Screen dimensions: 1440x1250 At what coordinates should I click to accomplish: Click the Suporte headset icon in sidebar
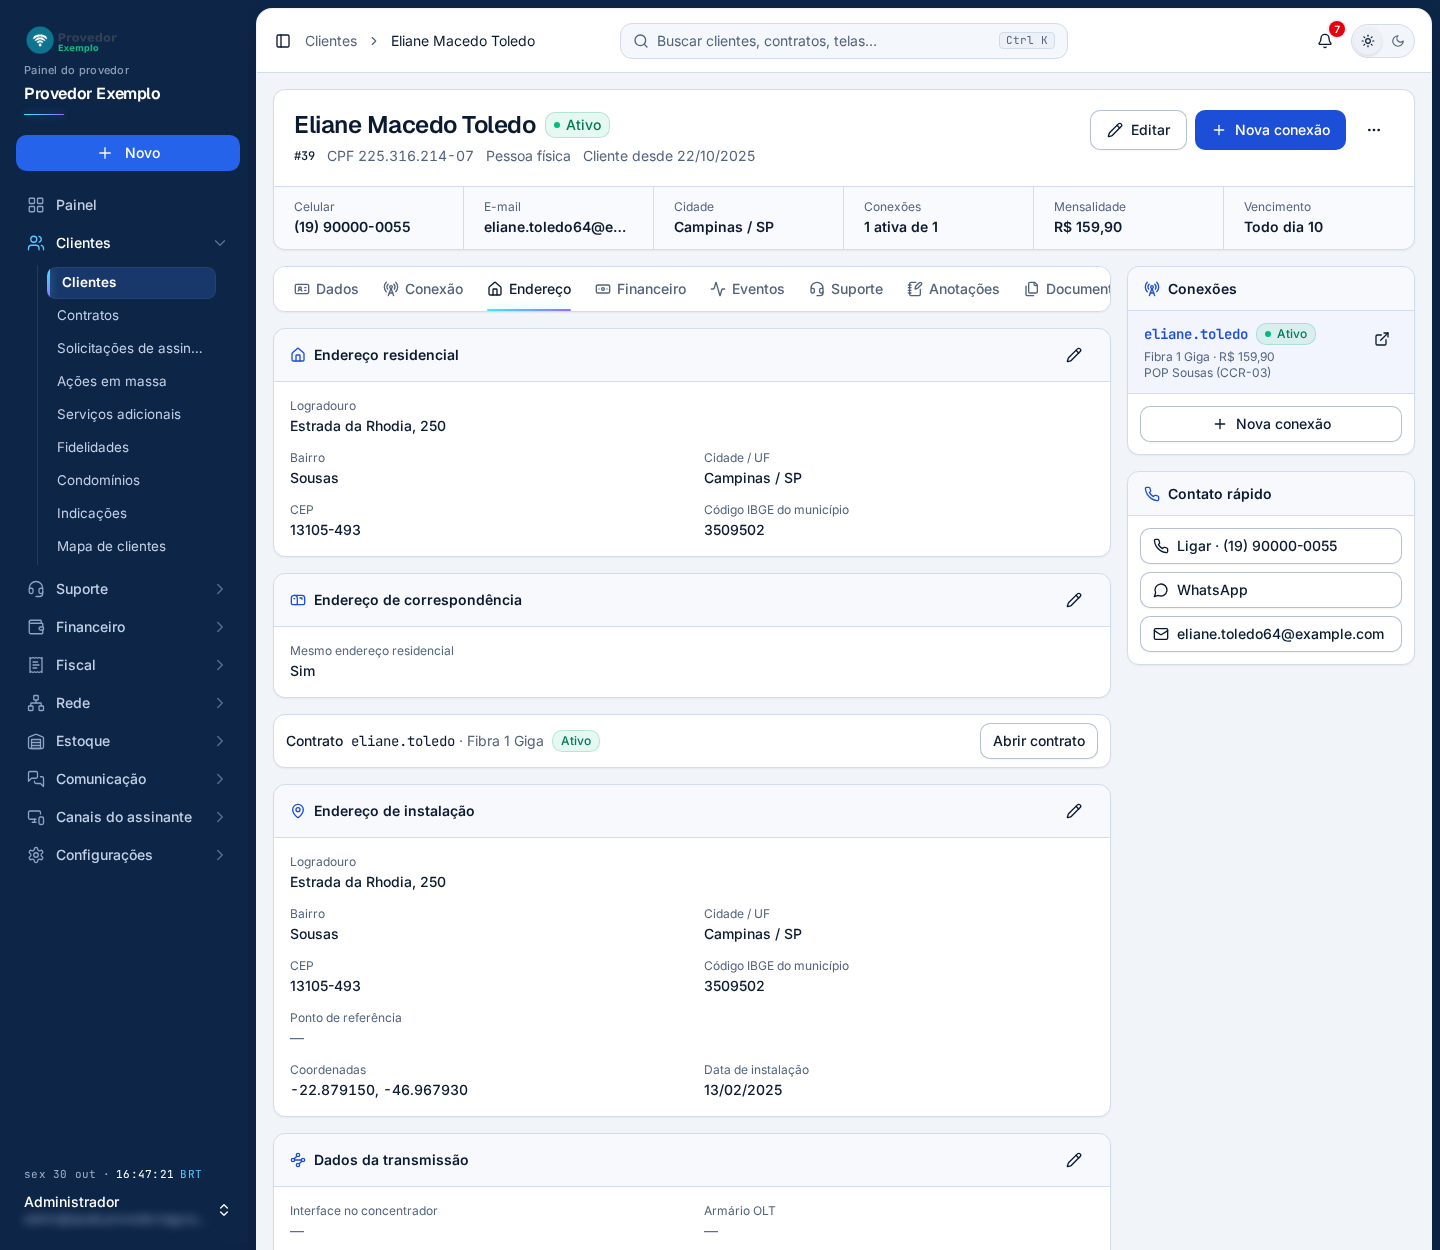tap(36, 589)
